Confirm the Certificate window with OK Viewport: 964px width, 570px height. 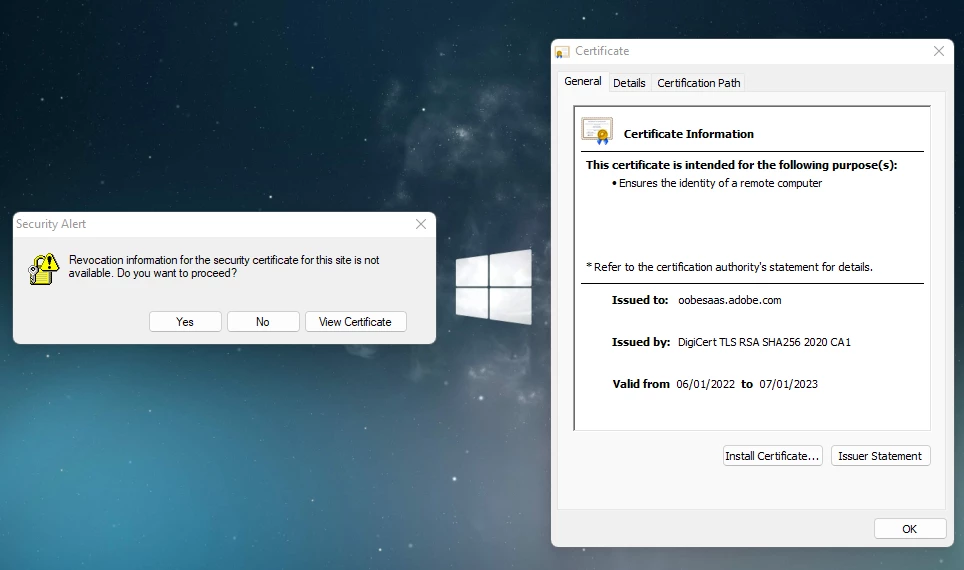click(909, 529)
